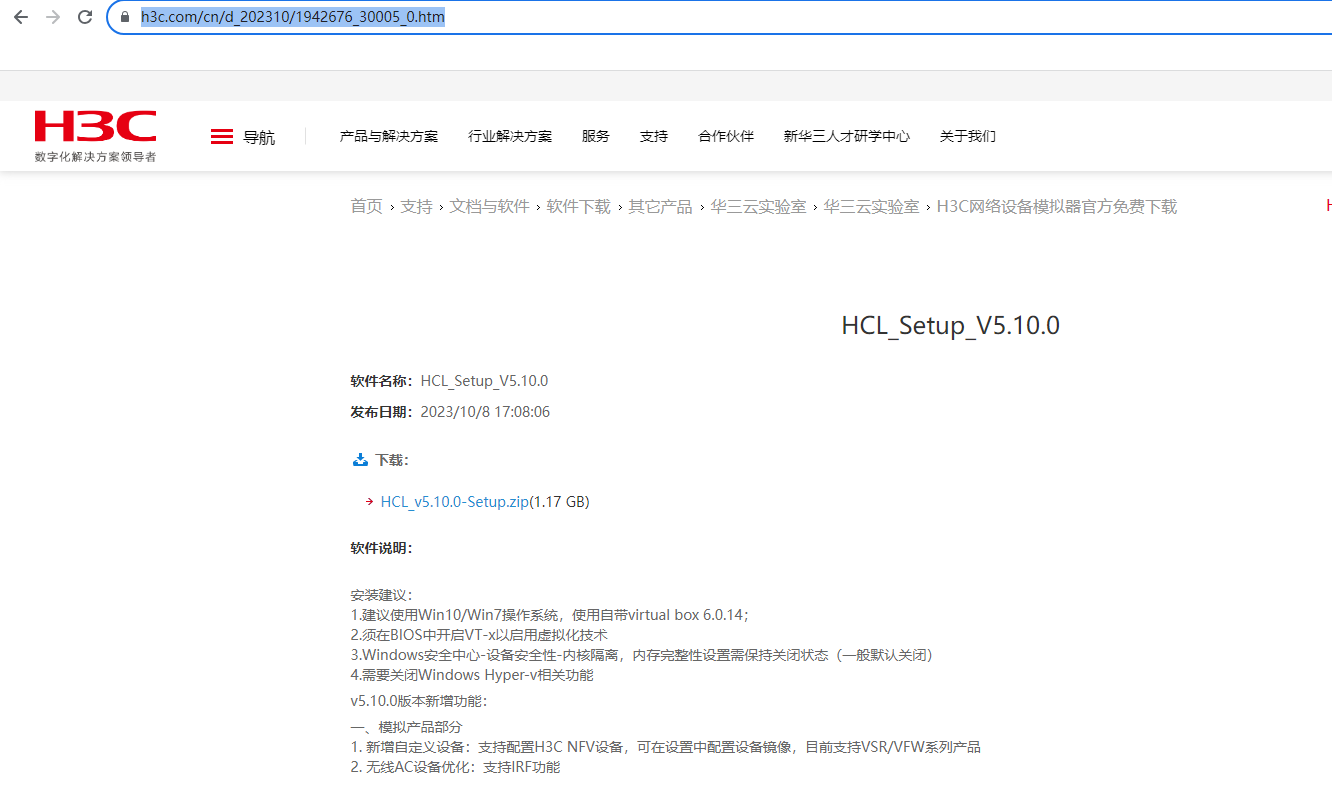1332x809 pixels.
Task: Click the HCL_Setup_V5.10.0 page title
Action: (950, 326)
